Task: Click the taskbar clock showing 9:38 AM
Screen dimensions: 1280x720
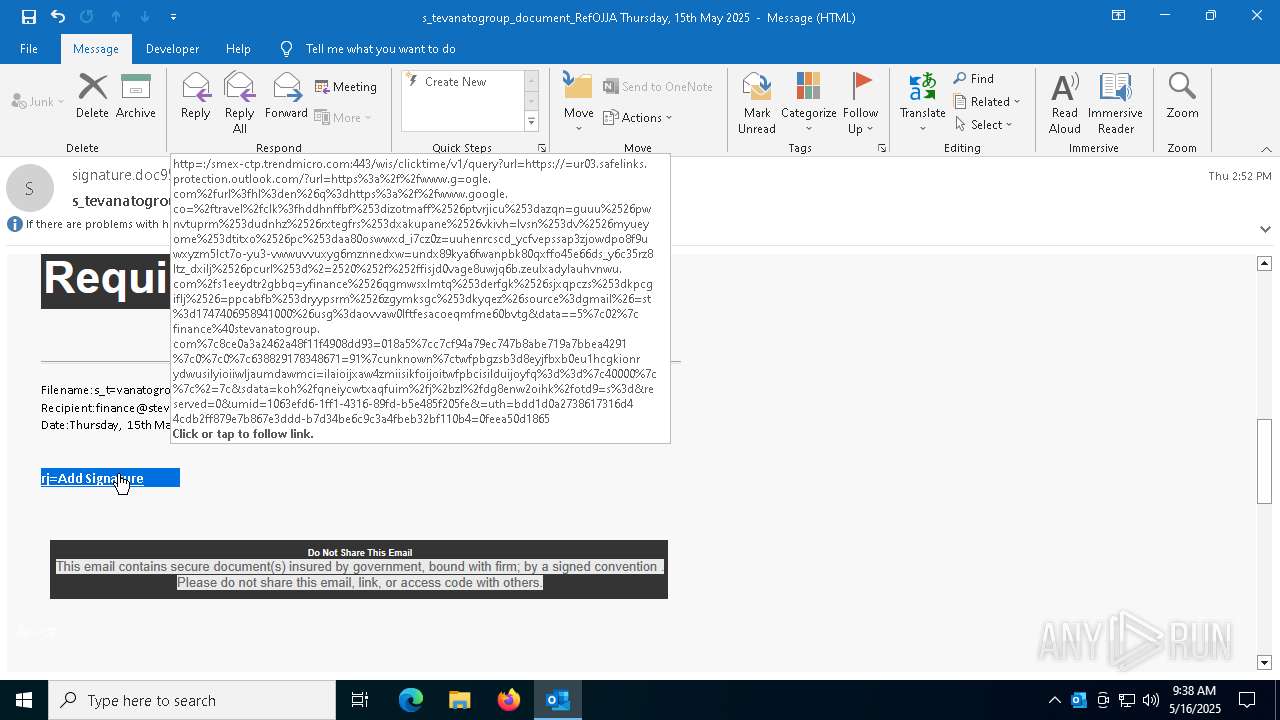Action: 1193,700
